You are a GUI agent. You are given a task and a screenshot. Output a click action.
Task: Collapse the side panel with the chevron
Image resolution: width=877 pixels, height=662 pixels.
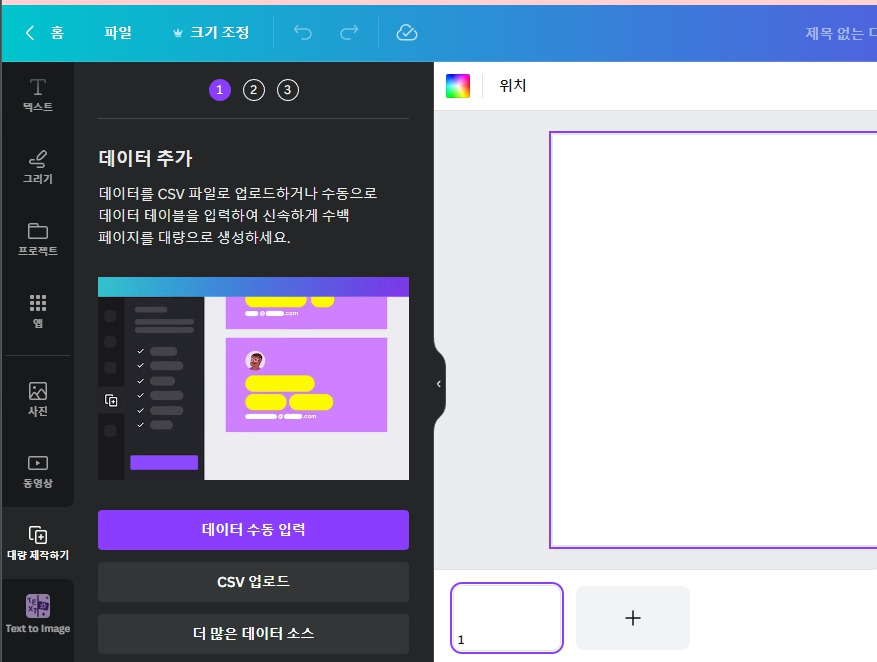438,383
